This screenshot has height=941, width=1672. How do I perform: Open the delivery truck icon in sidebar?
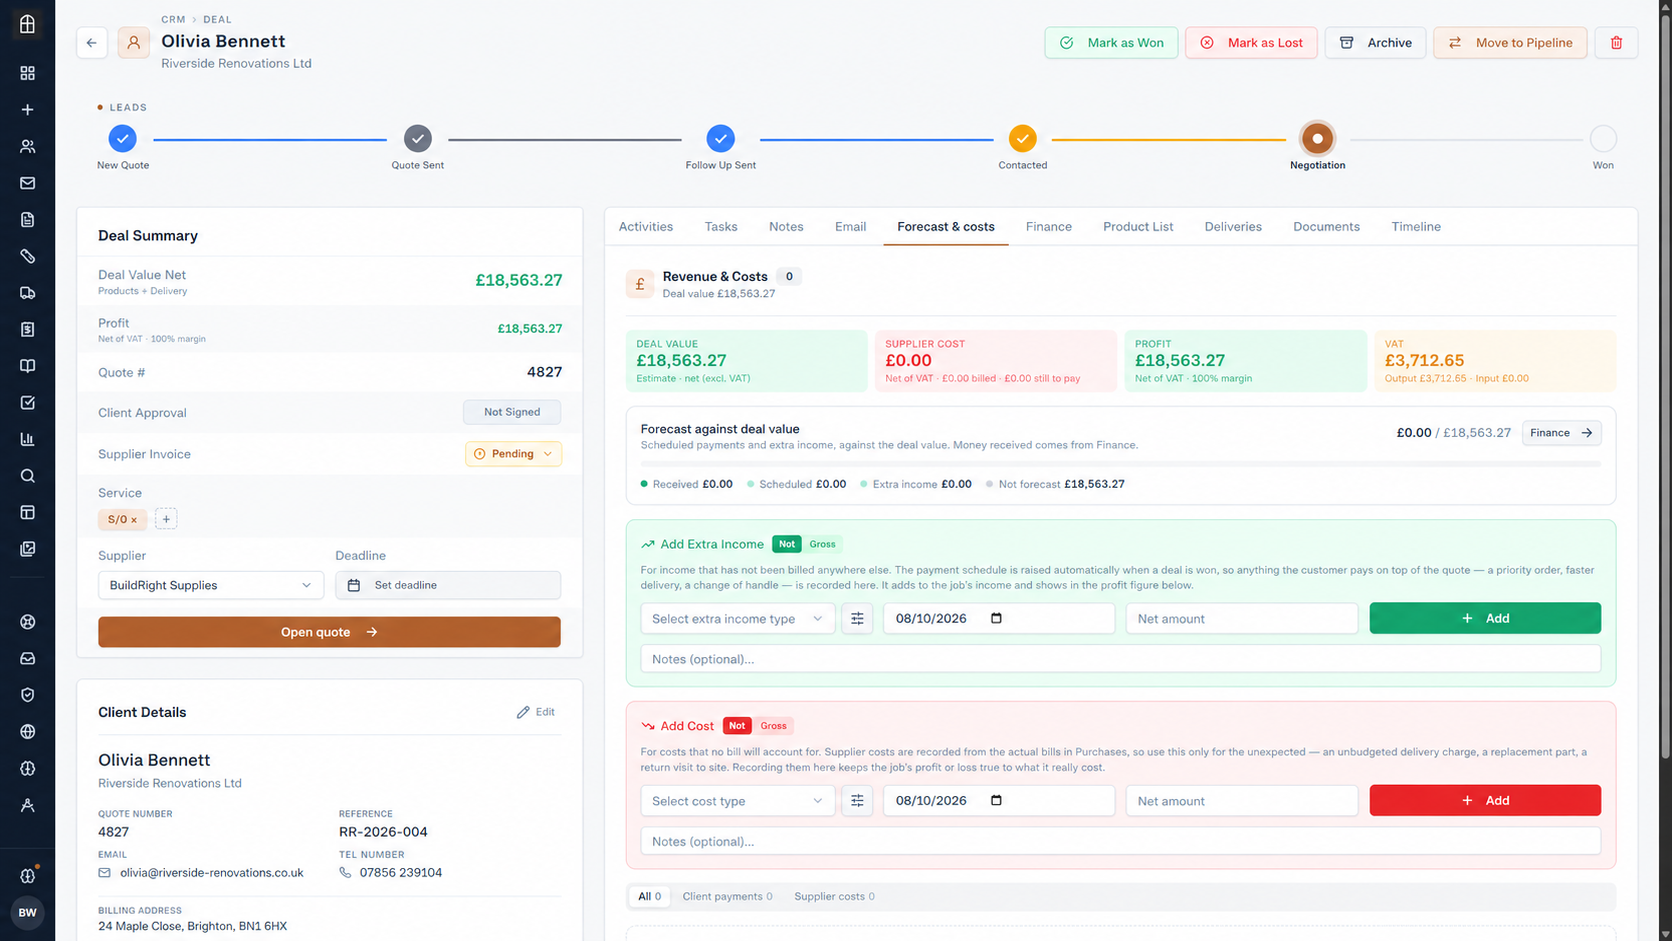(27, 293)
